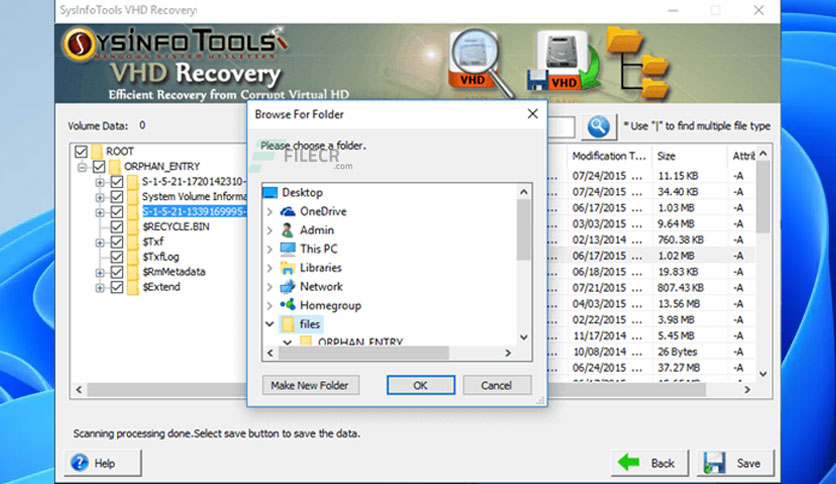836x484 pixels.
Task: Click file list scroll right arrow
Action: click(747, 390)
